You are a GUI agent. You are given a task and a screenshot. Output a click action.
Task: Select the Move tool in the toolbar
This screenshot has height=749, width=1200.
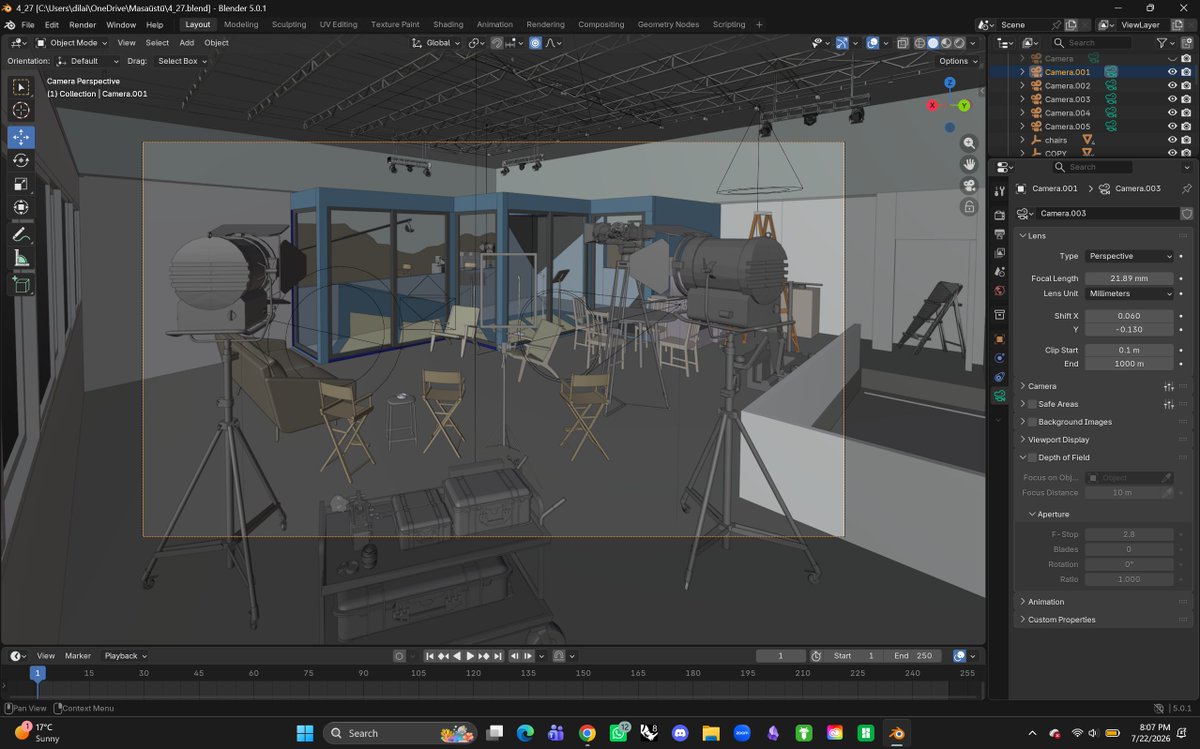pyautogui.click(x=21, y=137)
